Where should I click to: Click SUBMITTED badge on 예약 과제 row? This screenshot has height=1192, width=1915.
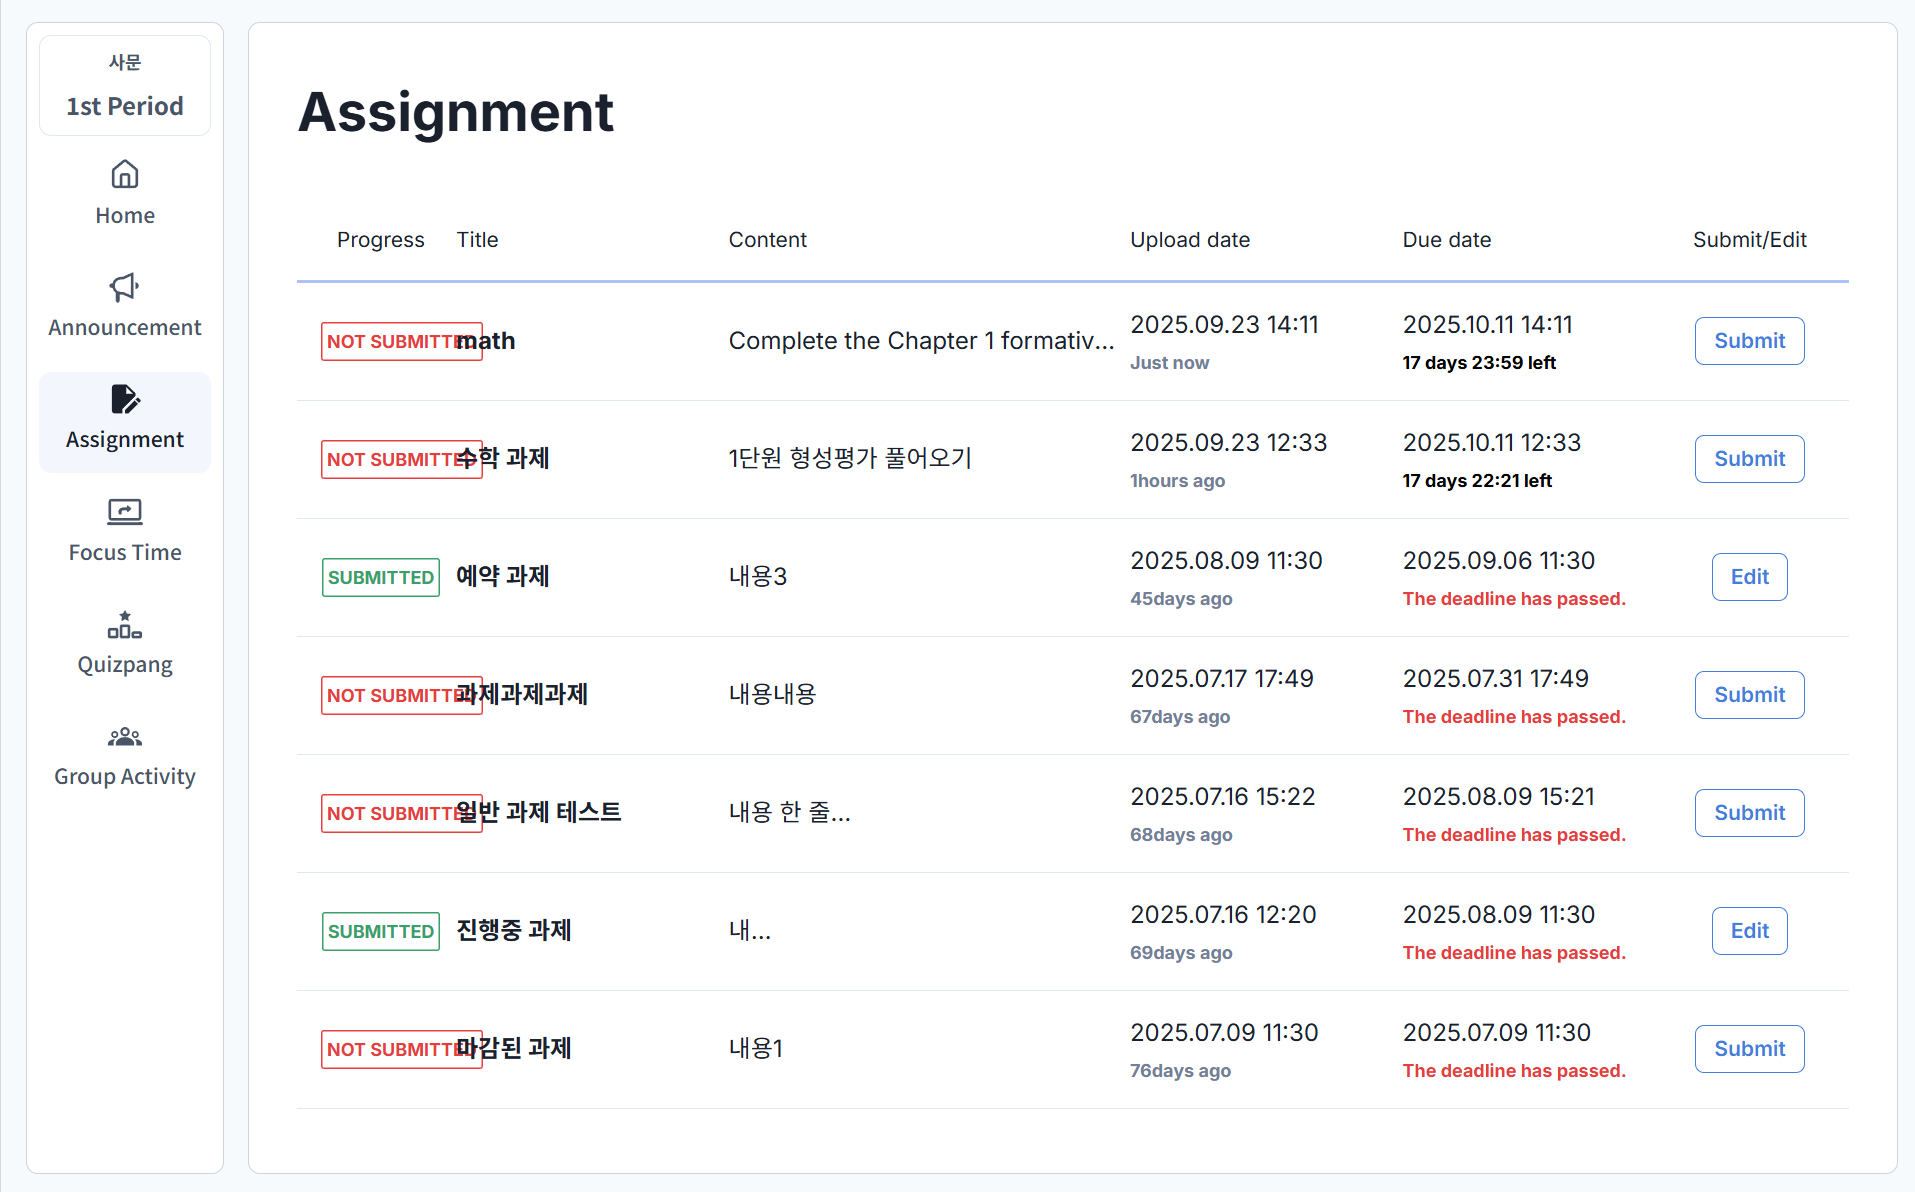[x=380, y=577]
